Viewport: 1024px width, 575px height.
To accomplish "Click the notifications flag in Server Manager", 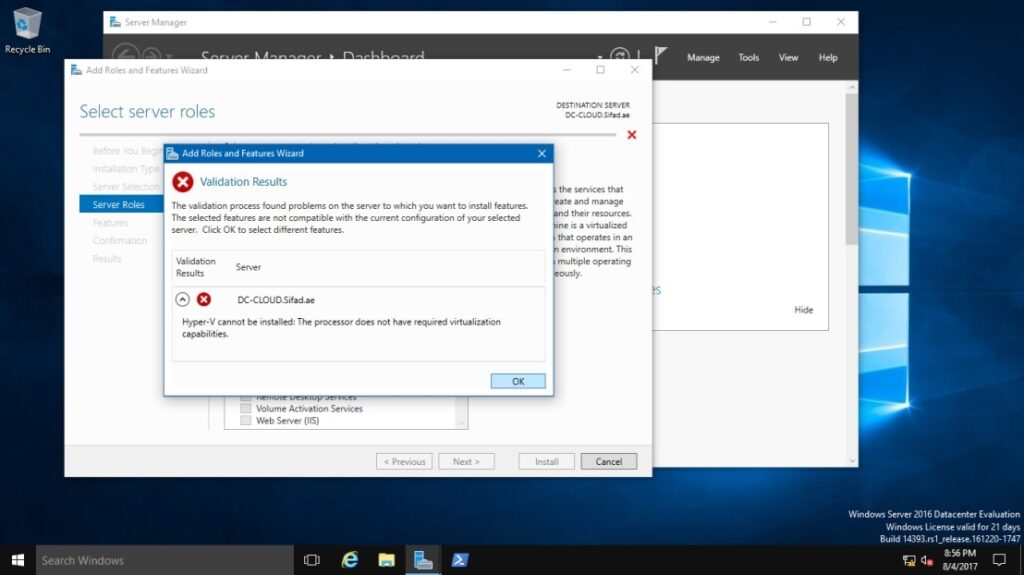I will (660, 56).
